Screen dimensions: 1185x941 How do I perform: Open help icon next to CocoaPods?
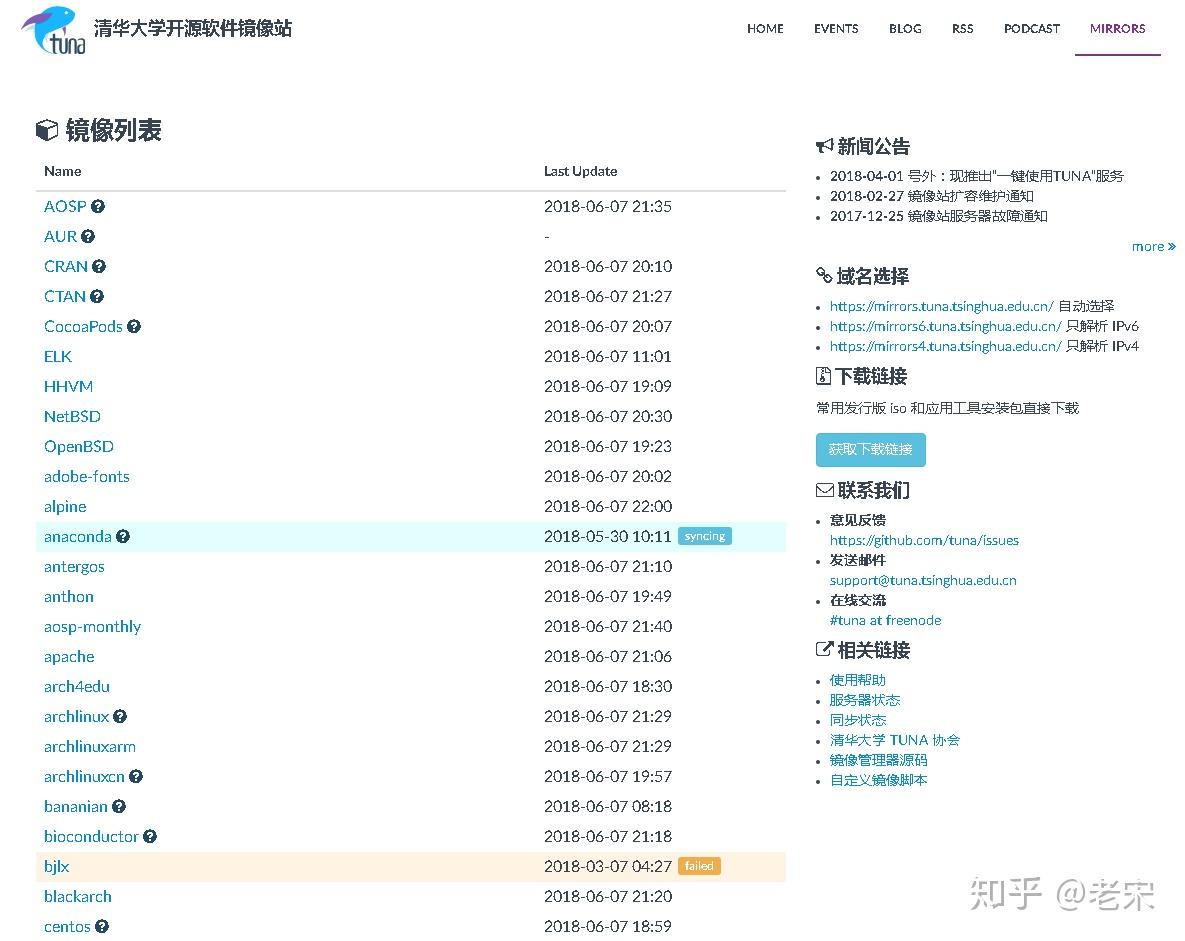[134, 327]
